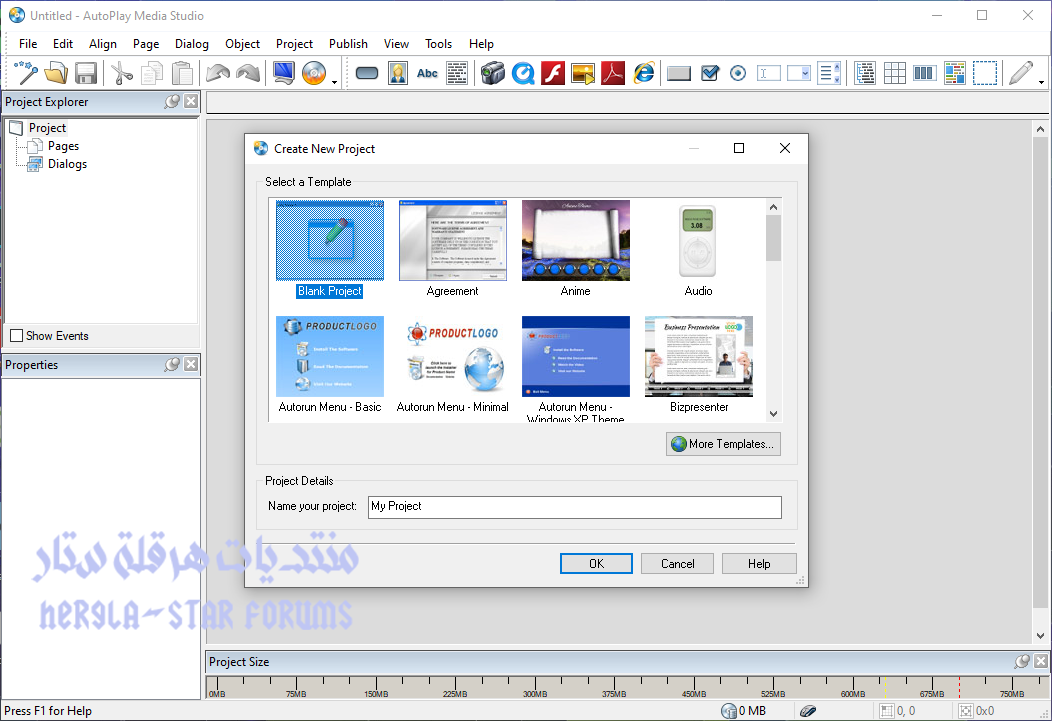The width and height of the screenshot is (1052, 721).
Task: Click the Publish disc icon
Action: click(x=313, y=72)
